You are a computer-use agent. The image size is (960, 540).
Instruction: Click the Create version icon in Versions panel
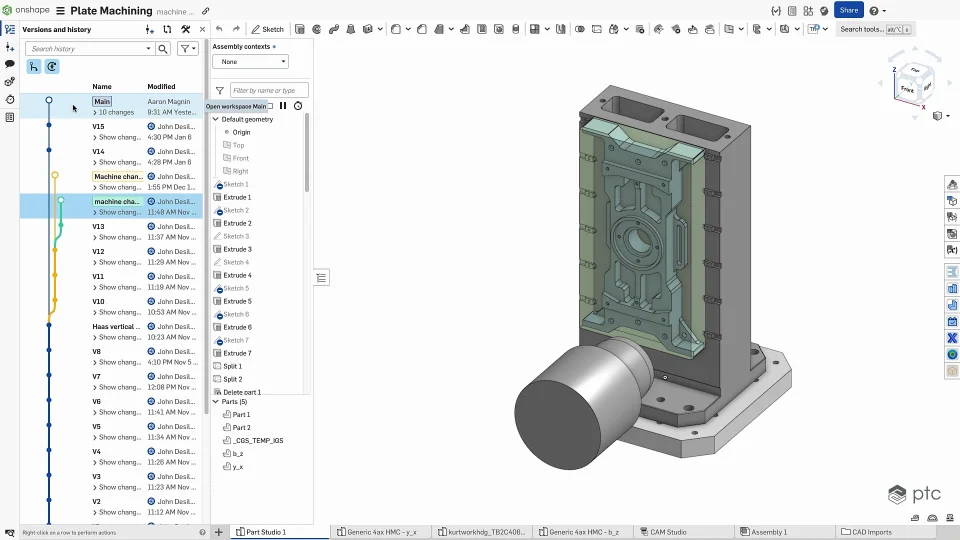[150, 30]
